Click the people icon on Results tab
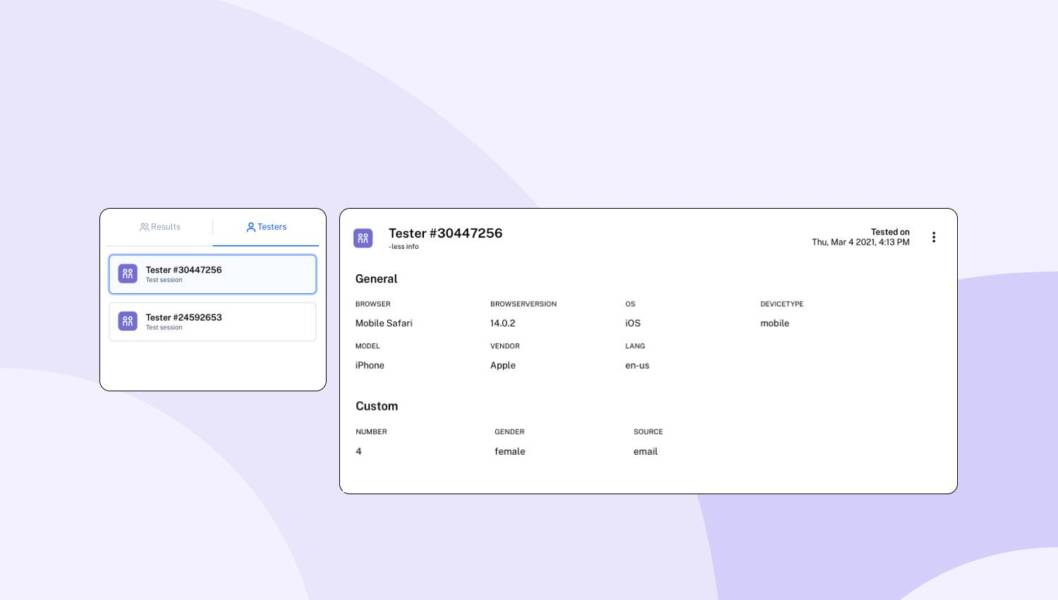Viewport: 1058px width, 600px height. point(144,227)
